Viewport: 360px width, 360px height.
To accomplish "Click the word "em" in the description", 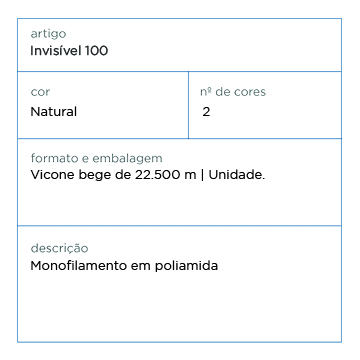I will tap(141, 266).
